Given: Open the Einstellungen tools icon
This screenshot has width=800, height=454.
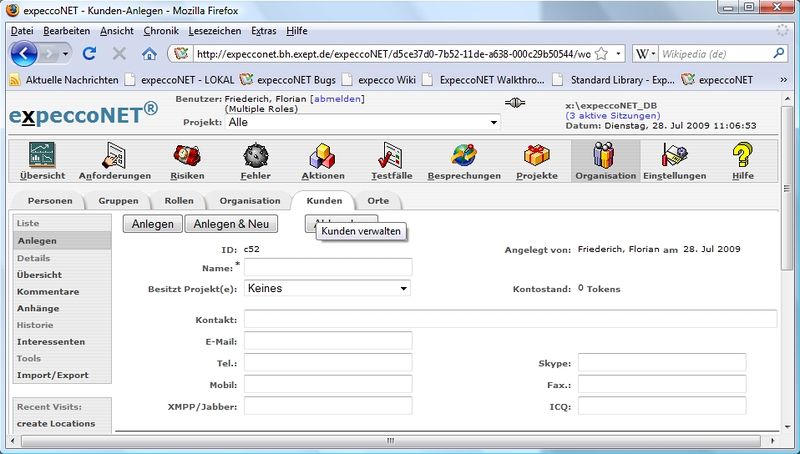Looking at the screenshot, I should [x=674, y=156].
